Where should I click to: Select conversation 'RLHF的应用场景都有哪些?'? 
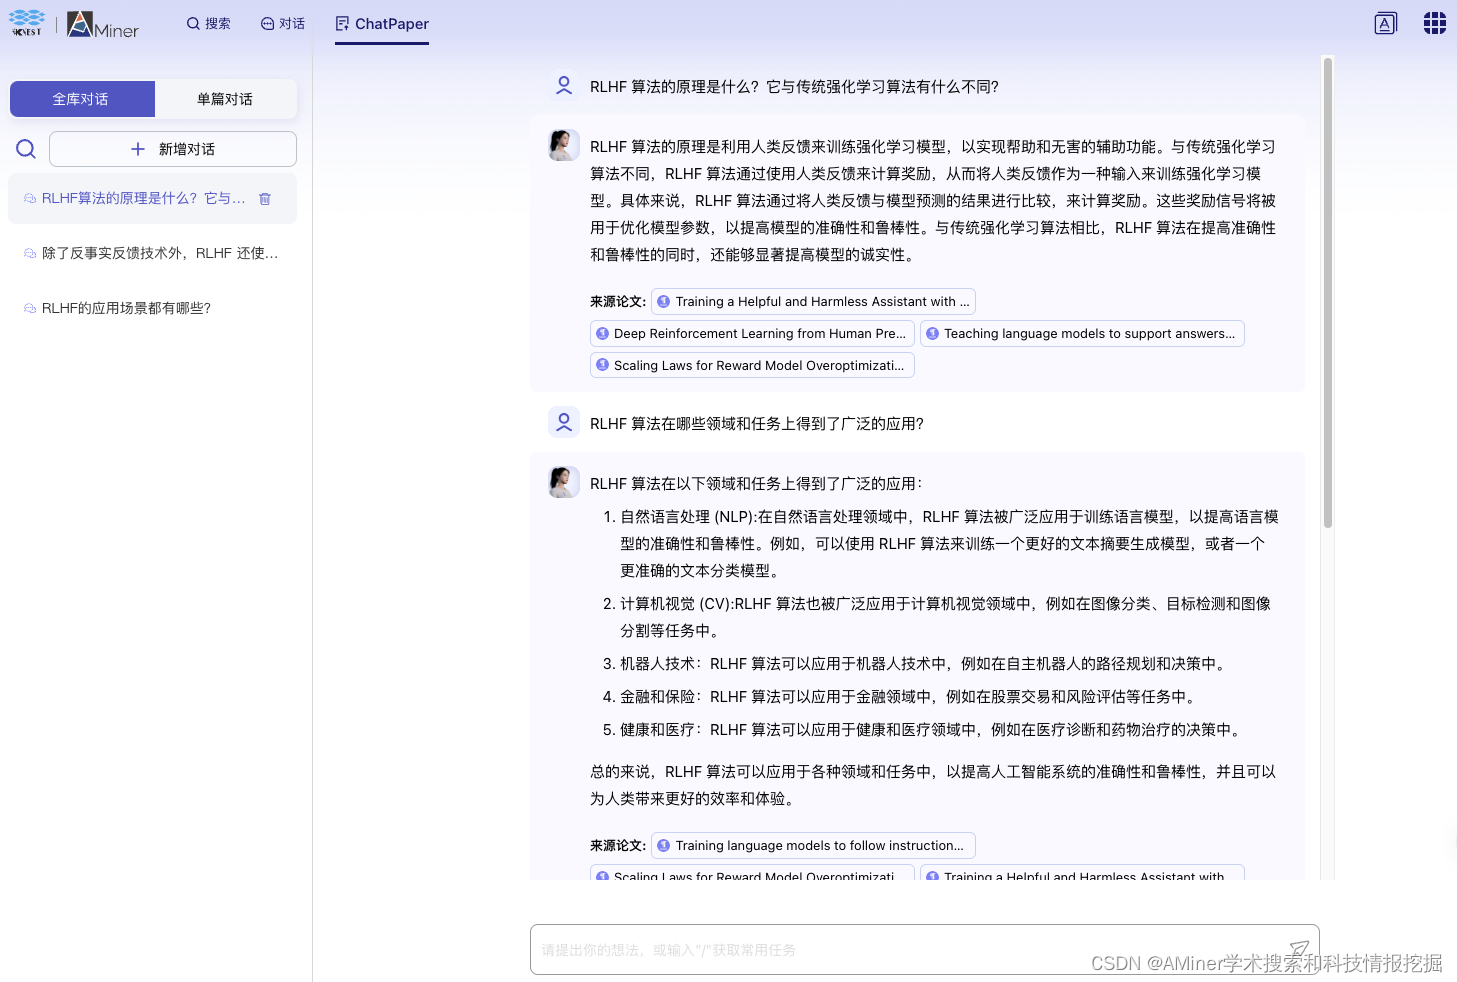125,308
